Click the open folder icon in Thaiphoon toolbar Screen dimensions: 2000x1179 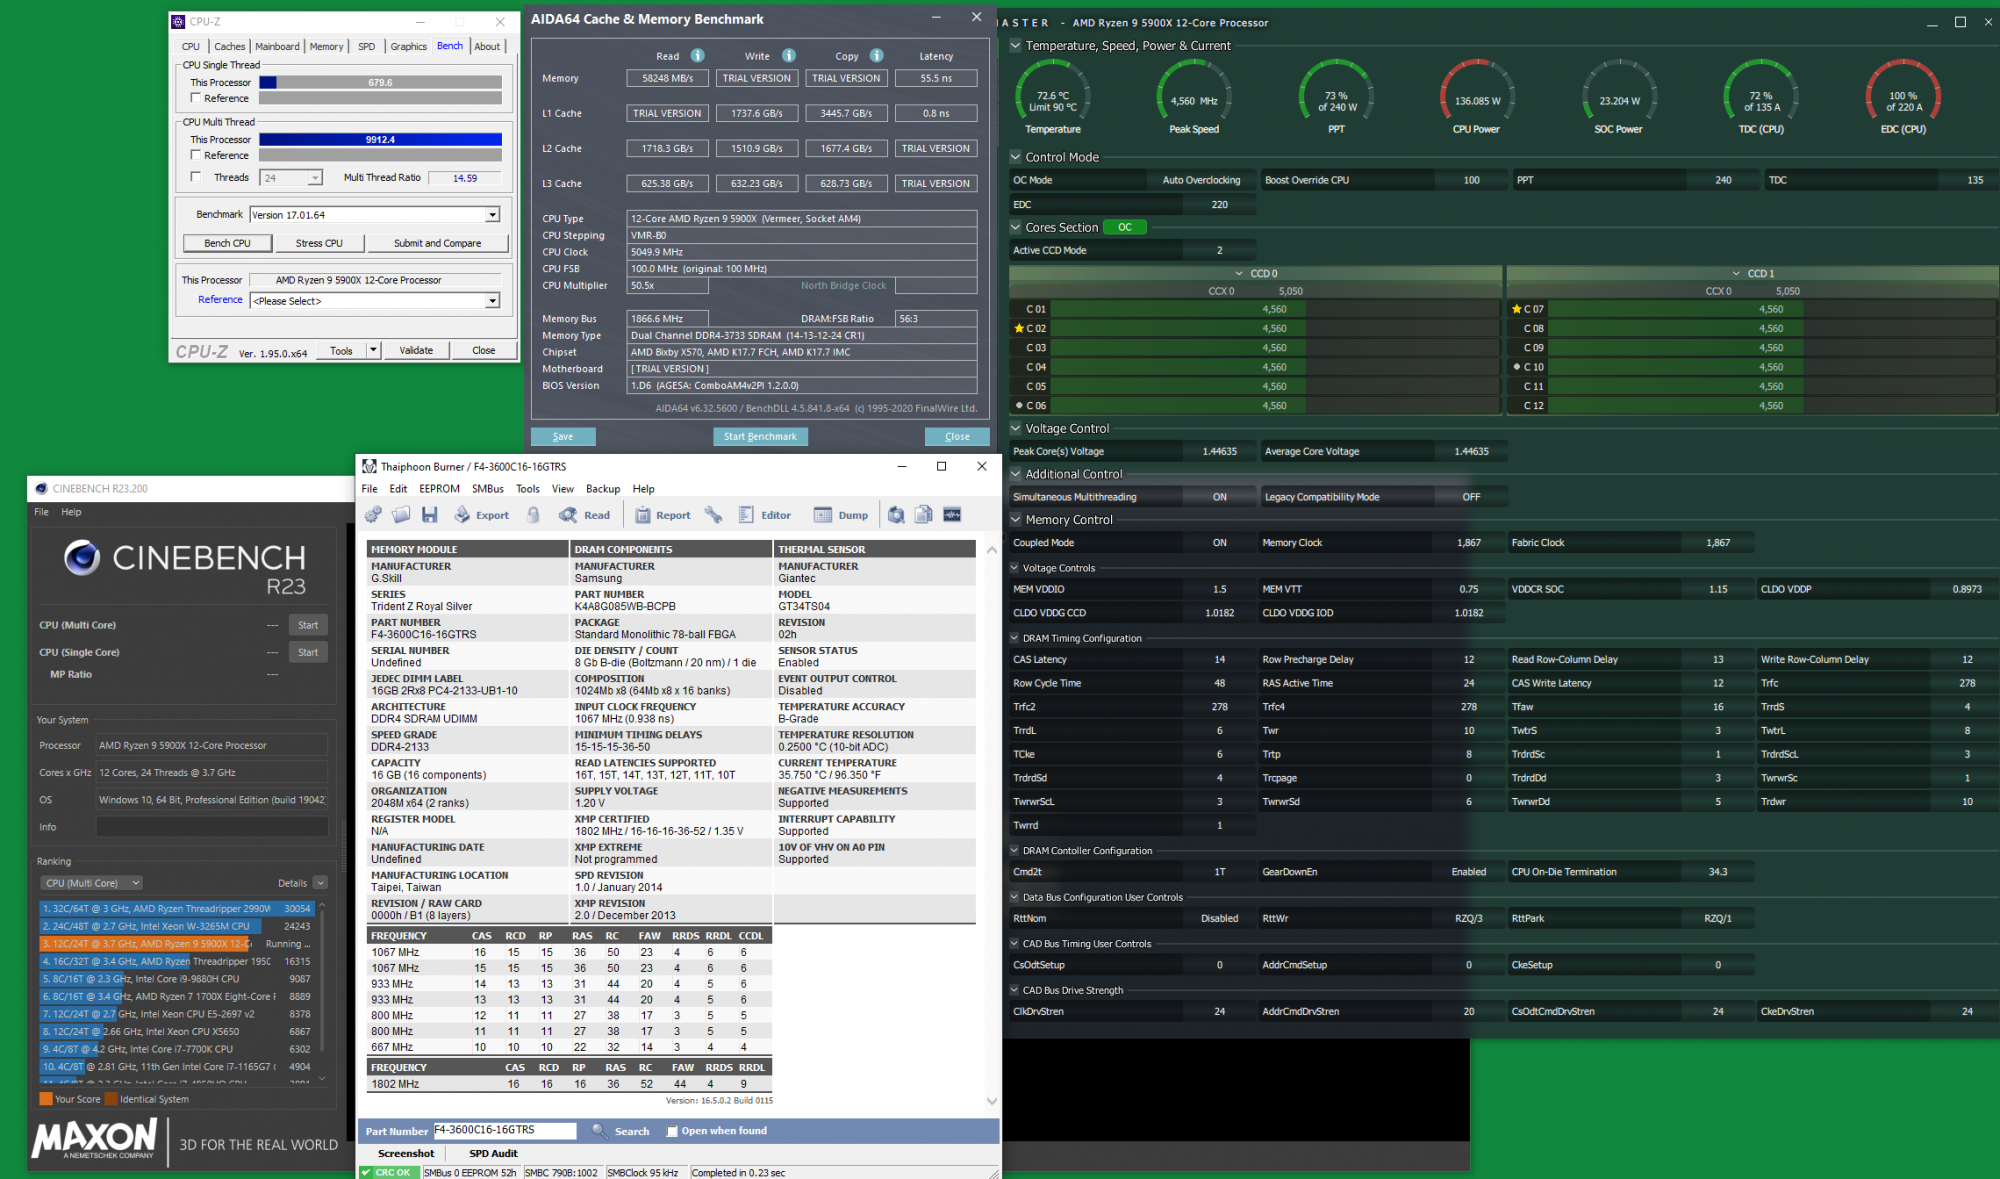point(401,515)
